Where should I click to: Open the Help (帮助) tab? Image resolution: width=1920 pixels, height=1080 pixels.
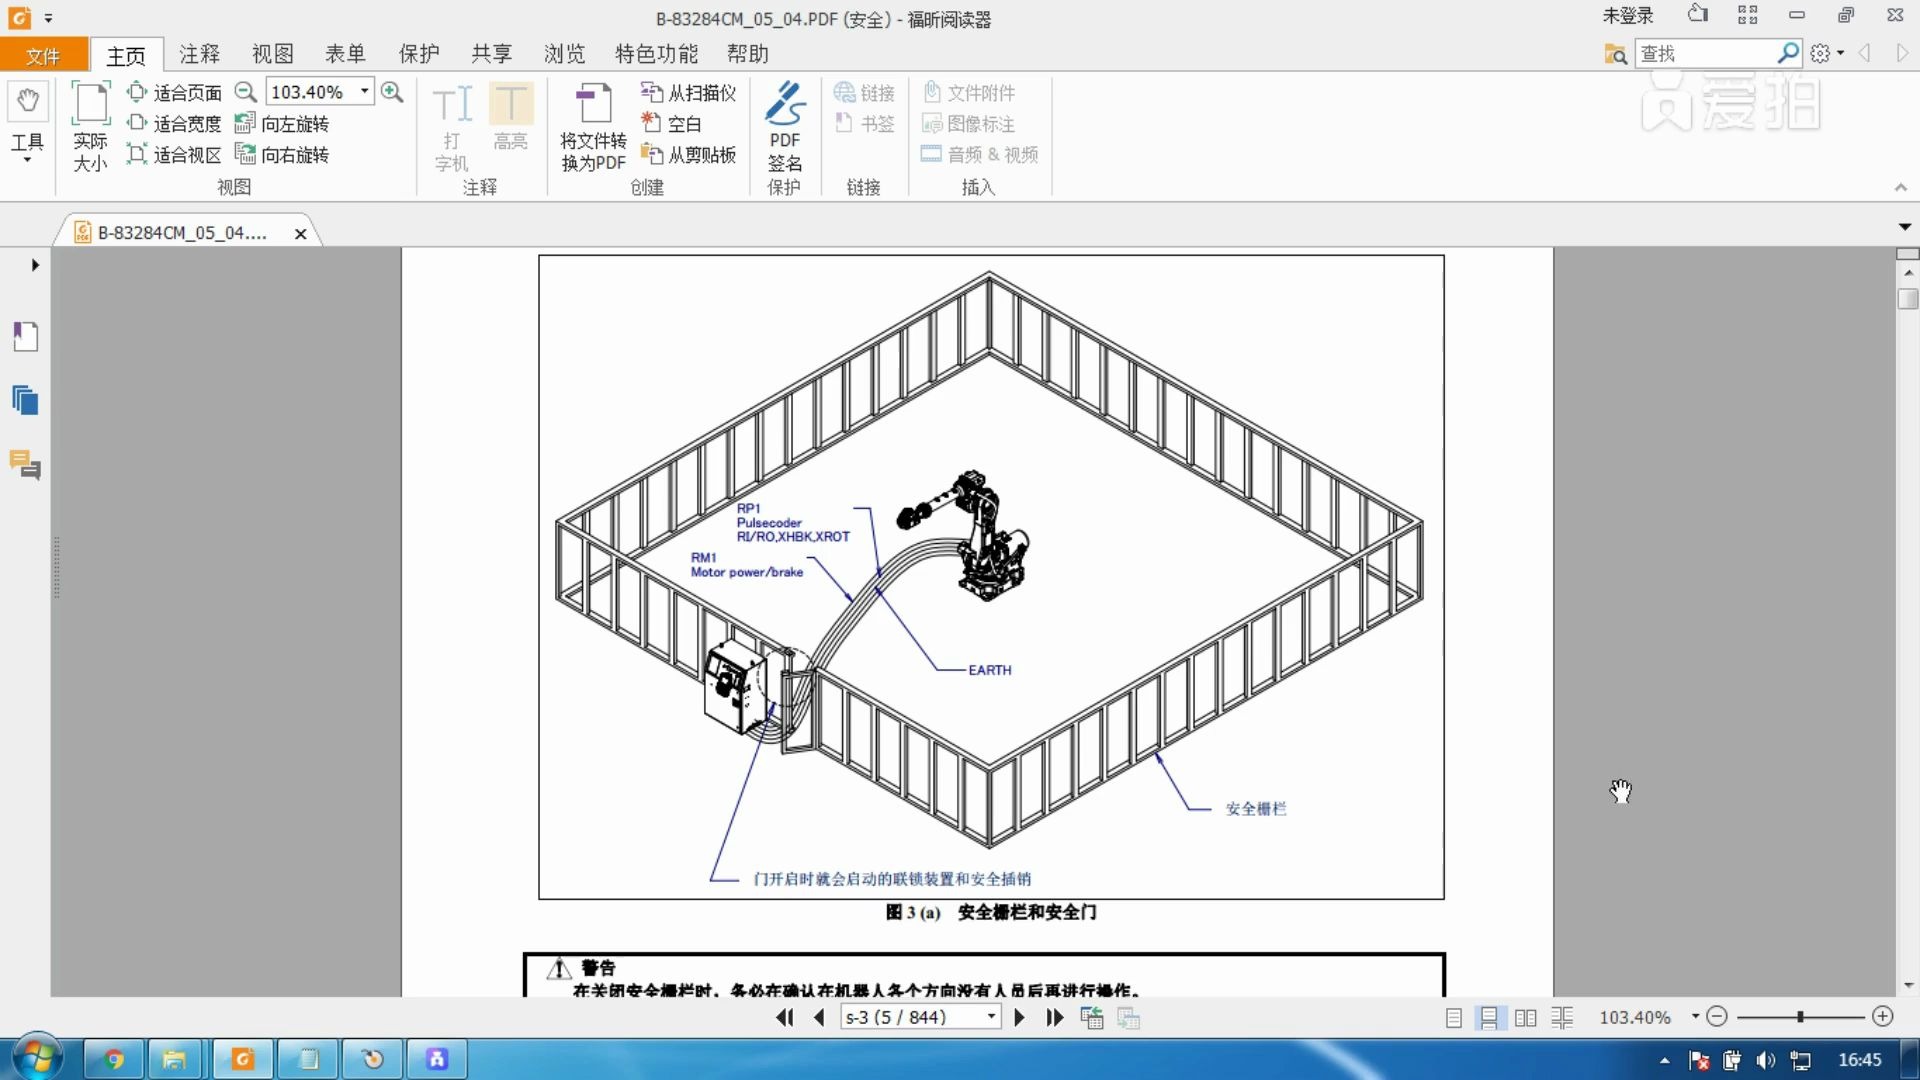(x=747, y=54)
